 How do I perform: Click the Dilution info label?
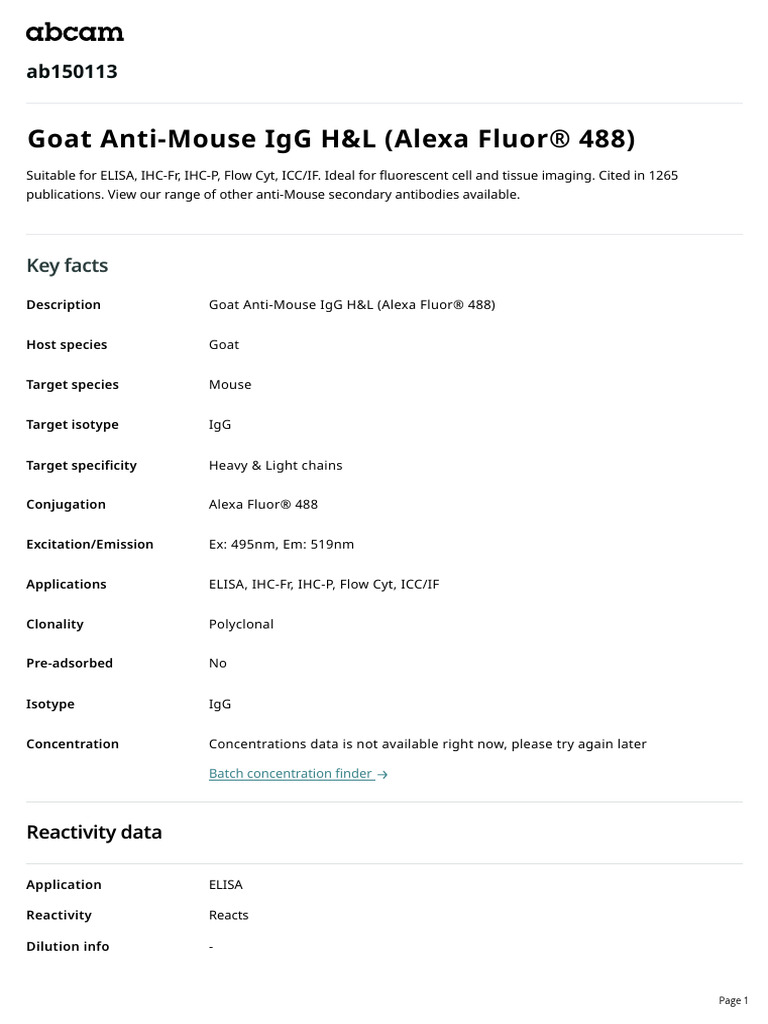click(68, 946)
